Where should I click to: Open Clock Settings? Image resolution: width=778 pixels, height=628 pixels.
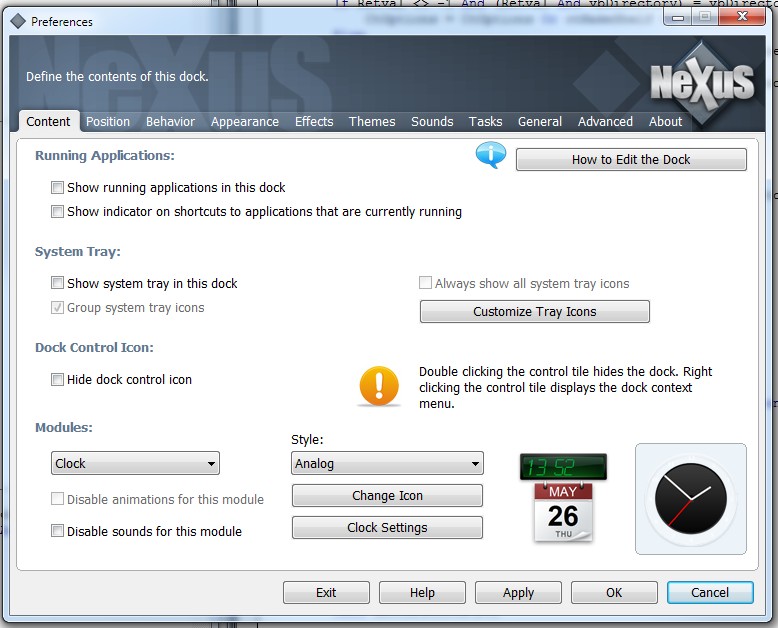[387, 527]
